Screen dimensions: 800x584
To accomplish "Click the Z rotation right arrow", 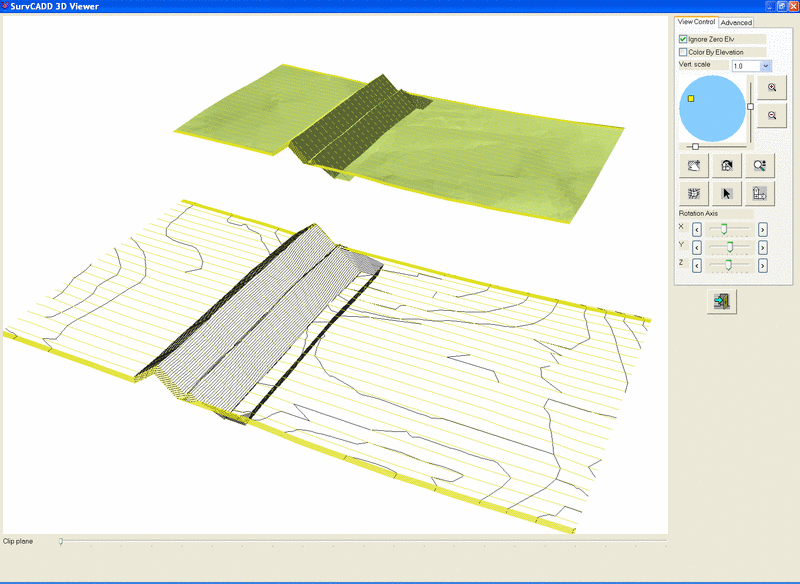I will (762, 265).
